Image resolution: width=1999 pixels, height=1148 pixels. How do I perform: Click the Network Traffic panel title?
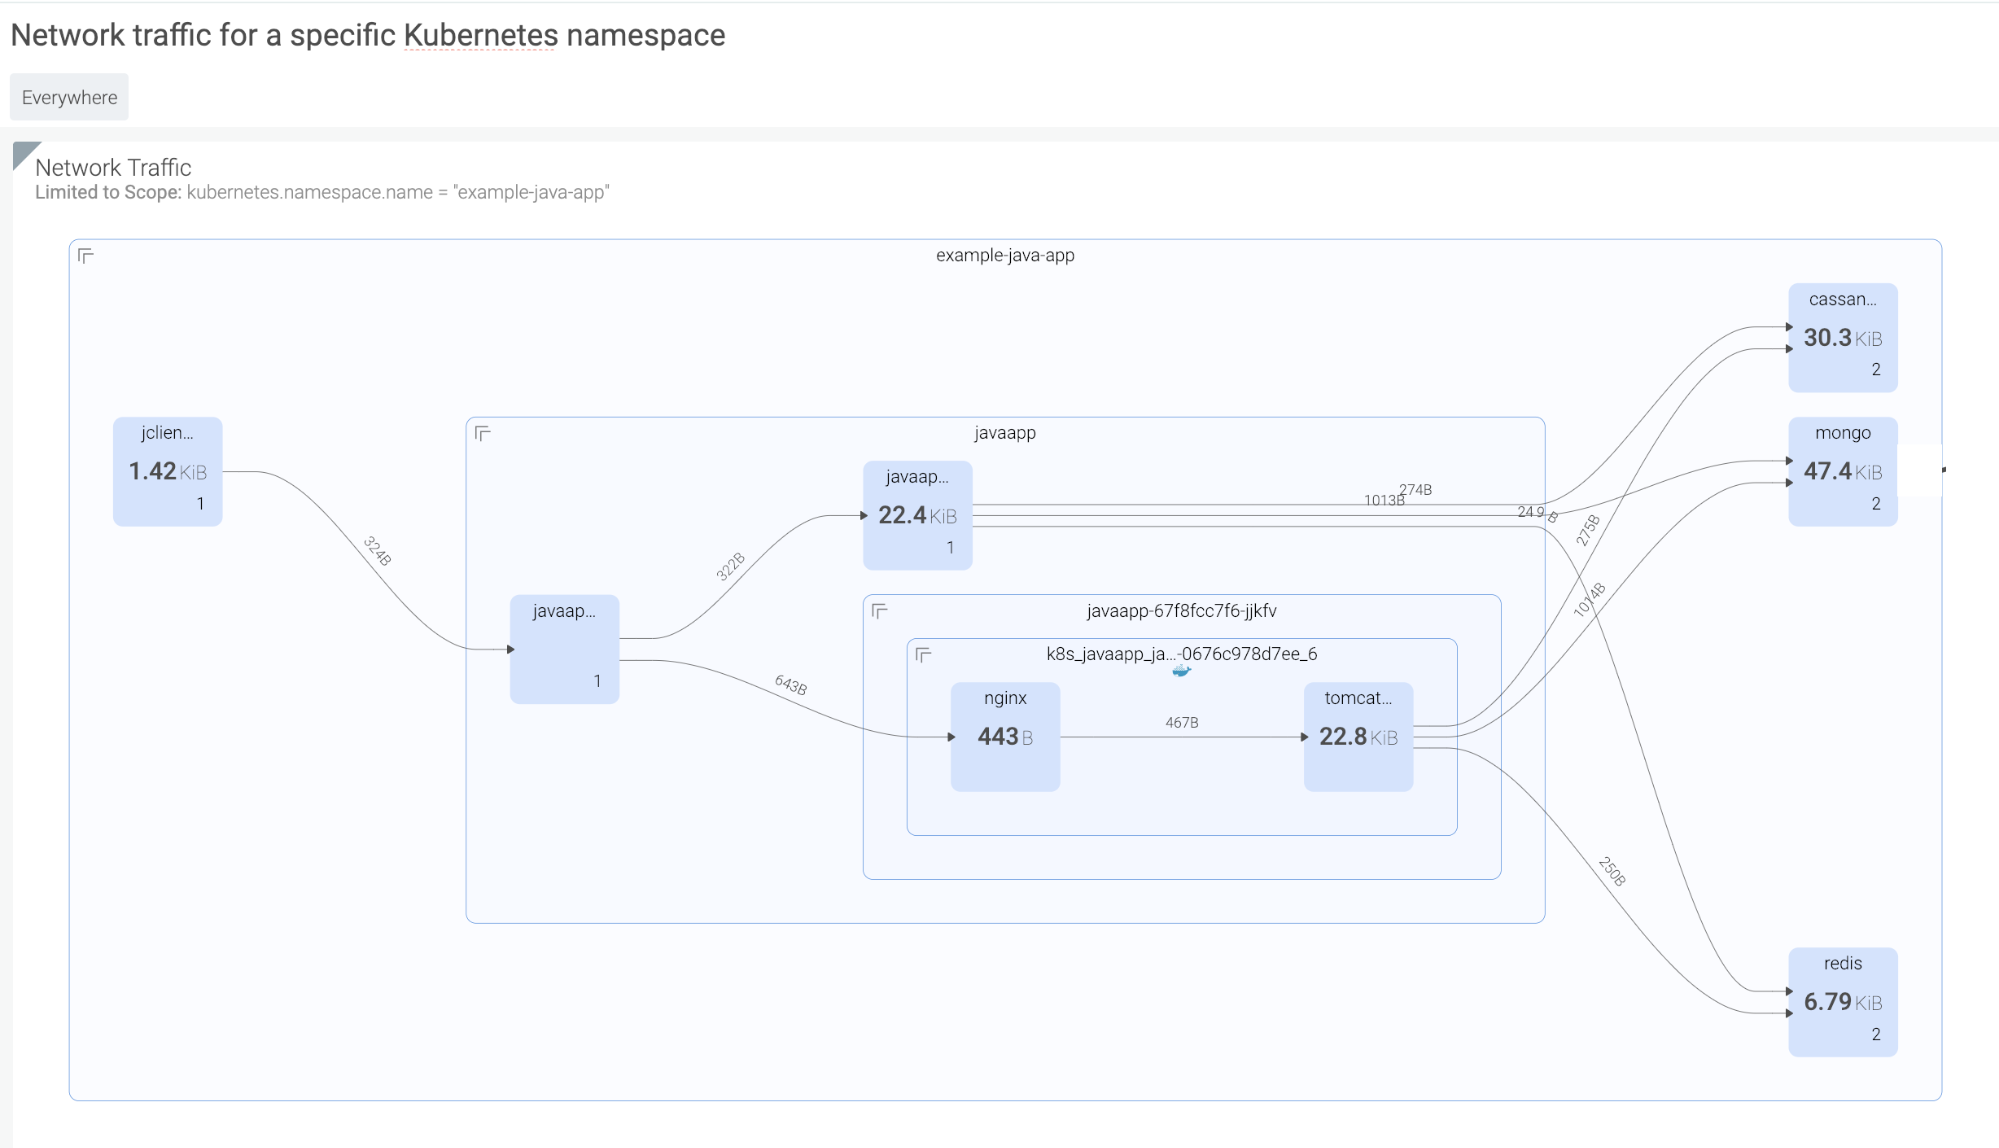click(113, 167)
